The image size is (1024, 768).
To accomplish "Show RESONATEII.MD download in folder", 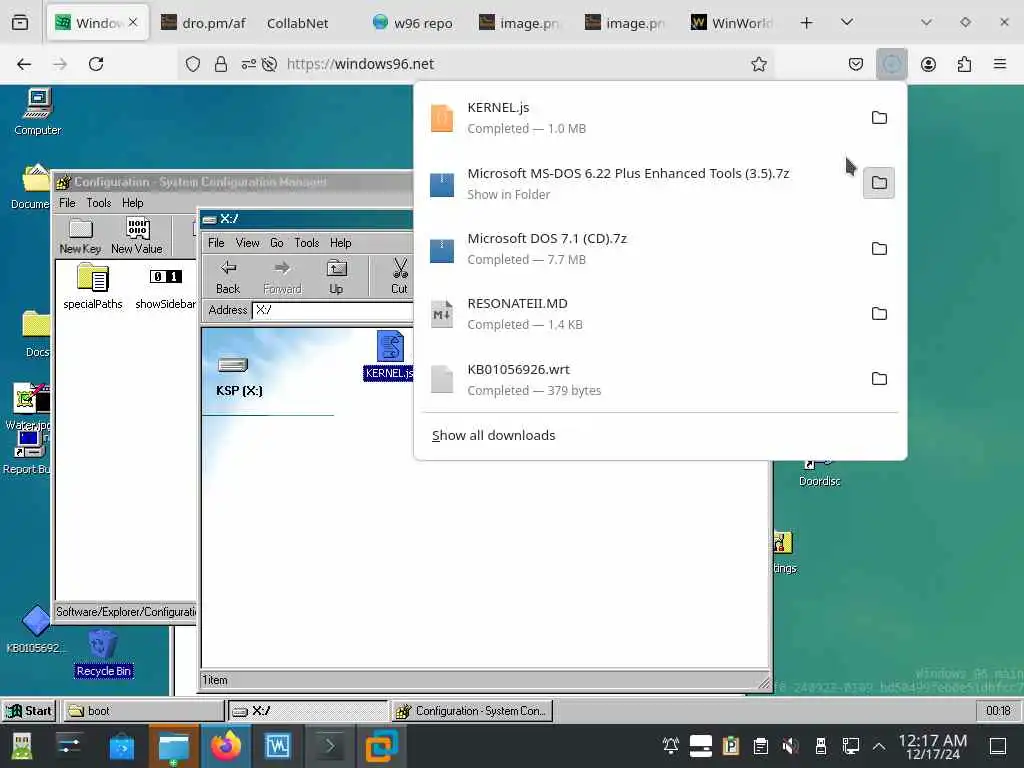I will point(879,314).
